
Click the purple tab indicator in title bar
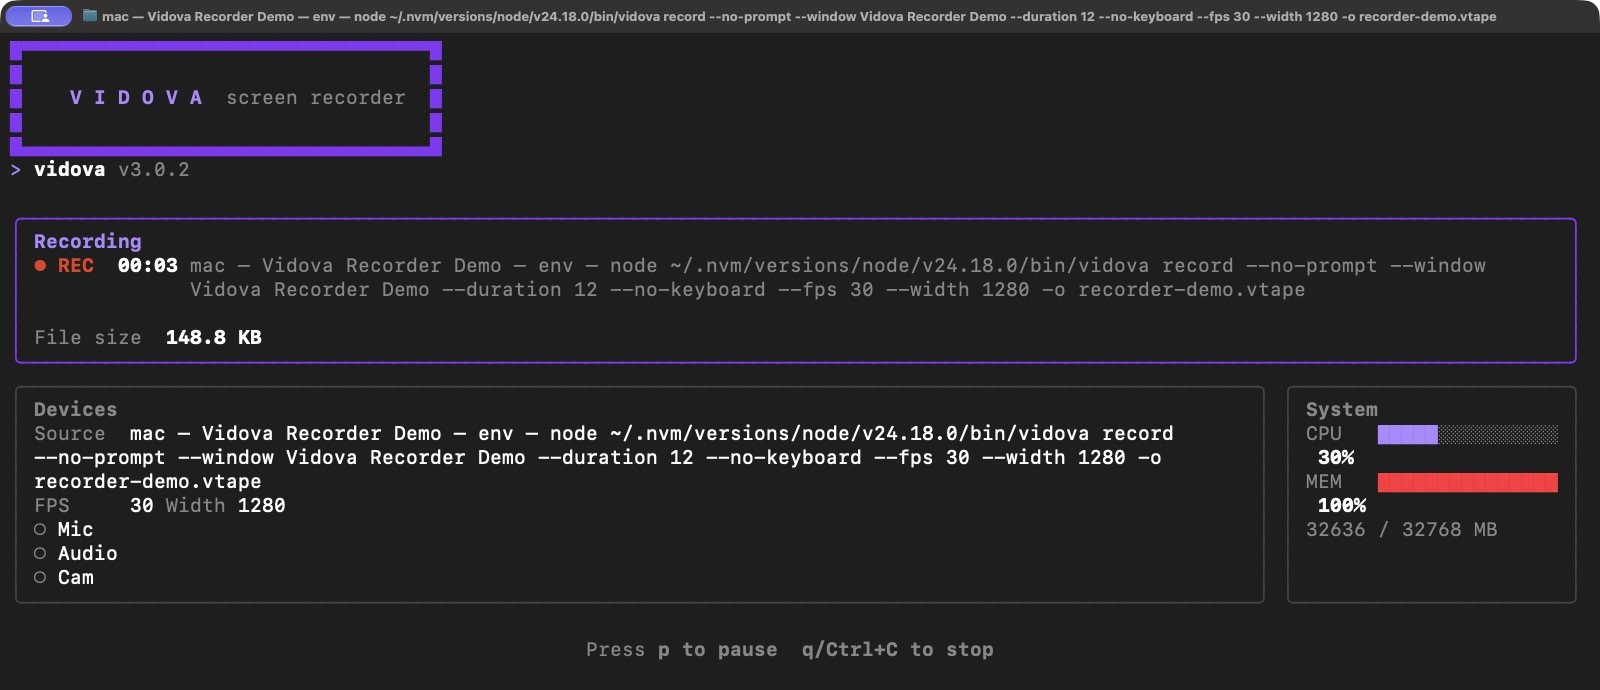[x=39, y=16]
